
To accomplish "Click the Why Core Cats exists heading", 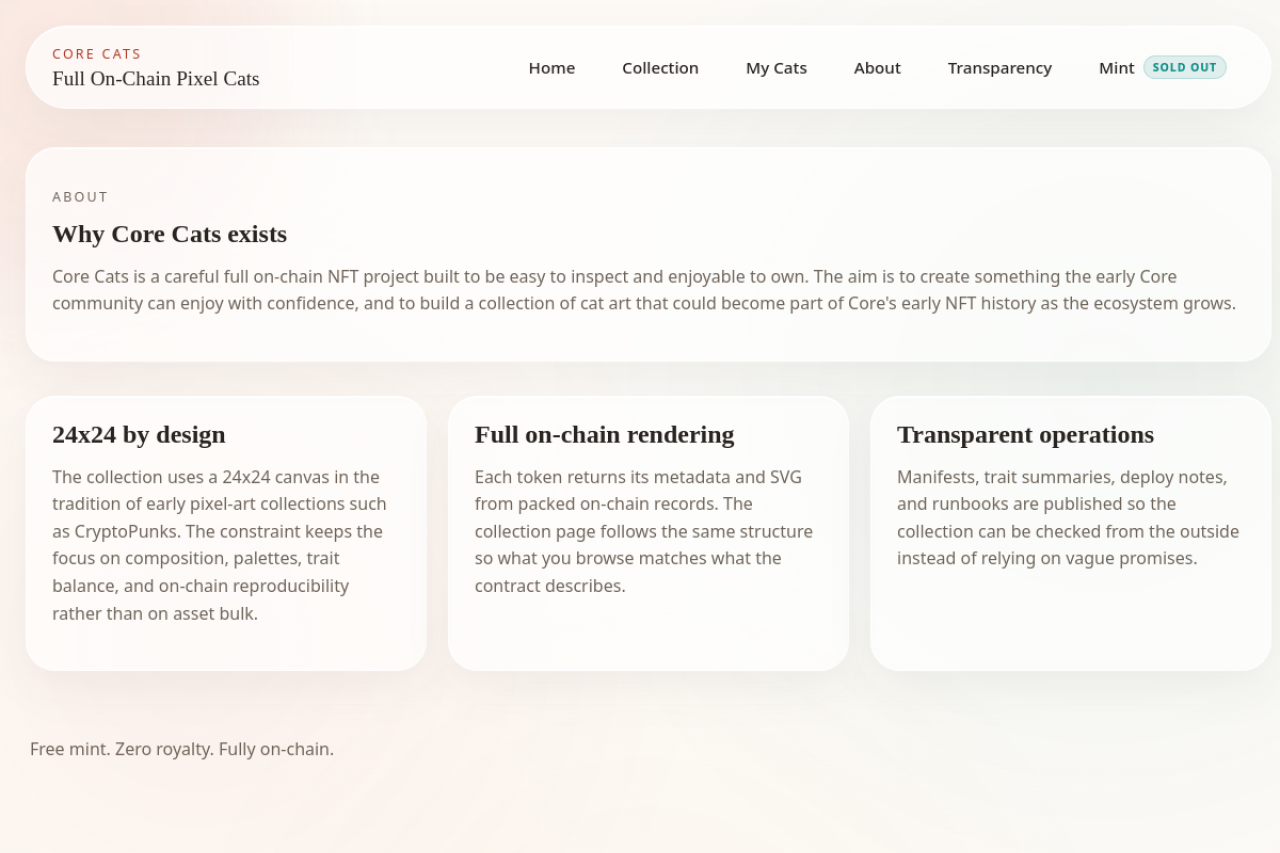I will [170, 234].
